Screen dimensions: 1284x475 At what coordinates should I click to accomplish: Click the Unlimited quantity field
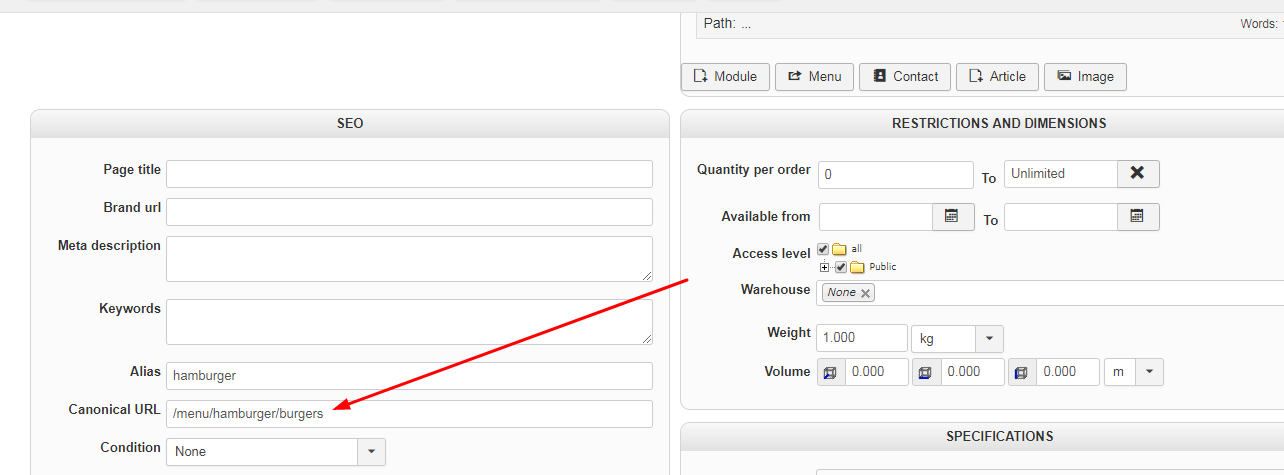click(1061, 174)
